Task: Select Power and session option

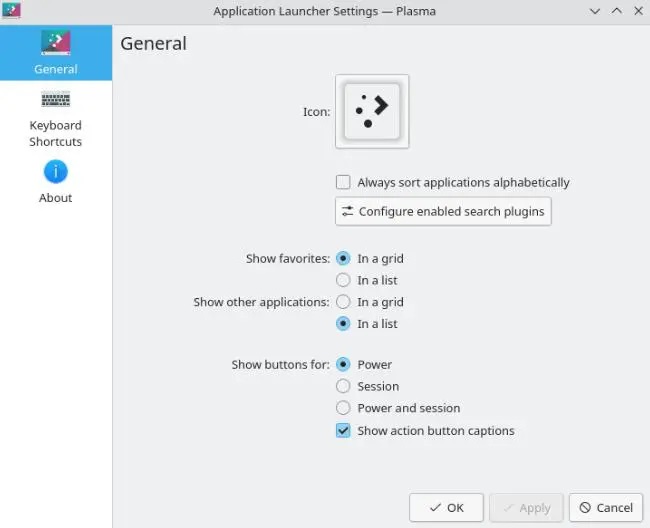Action: (x=343, y=408)
